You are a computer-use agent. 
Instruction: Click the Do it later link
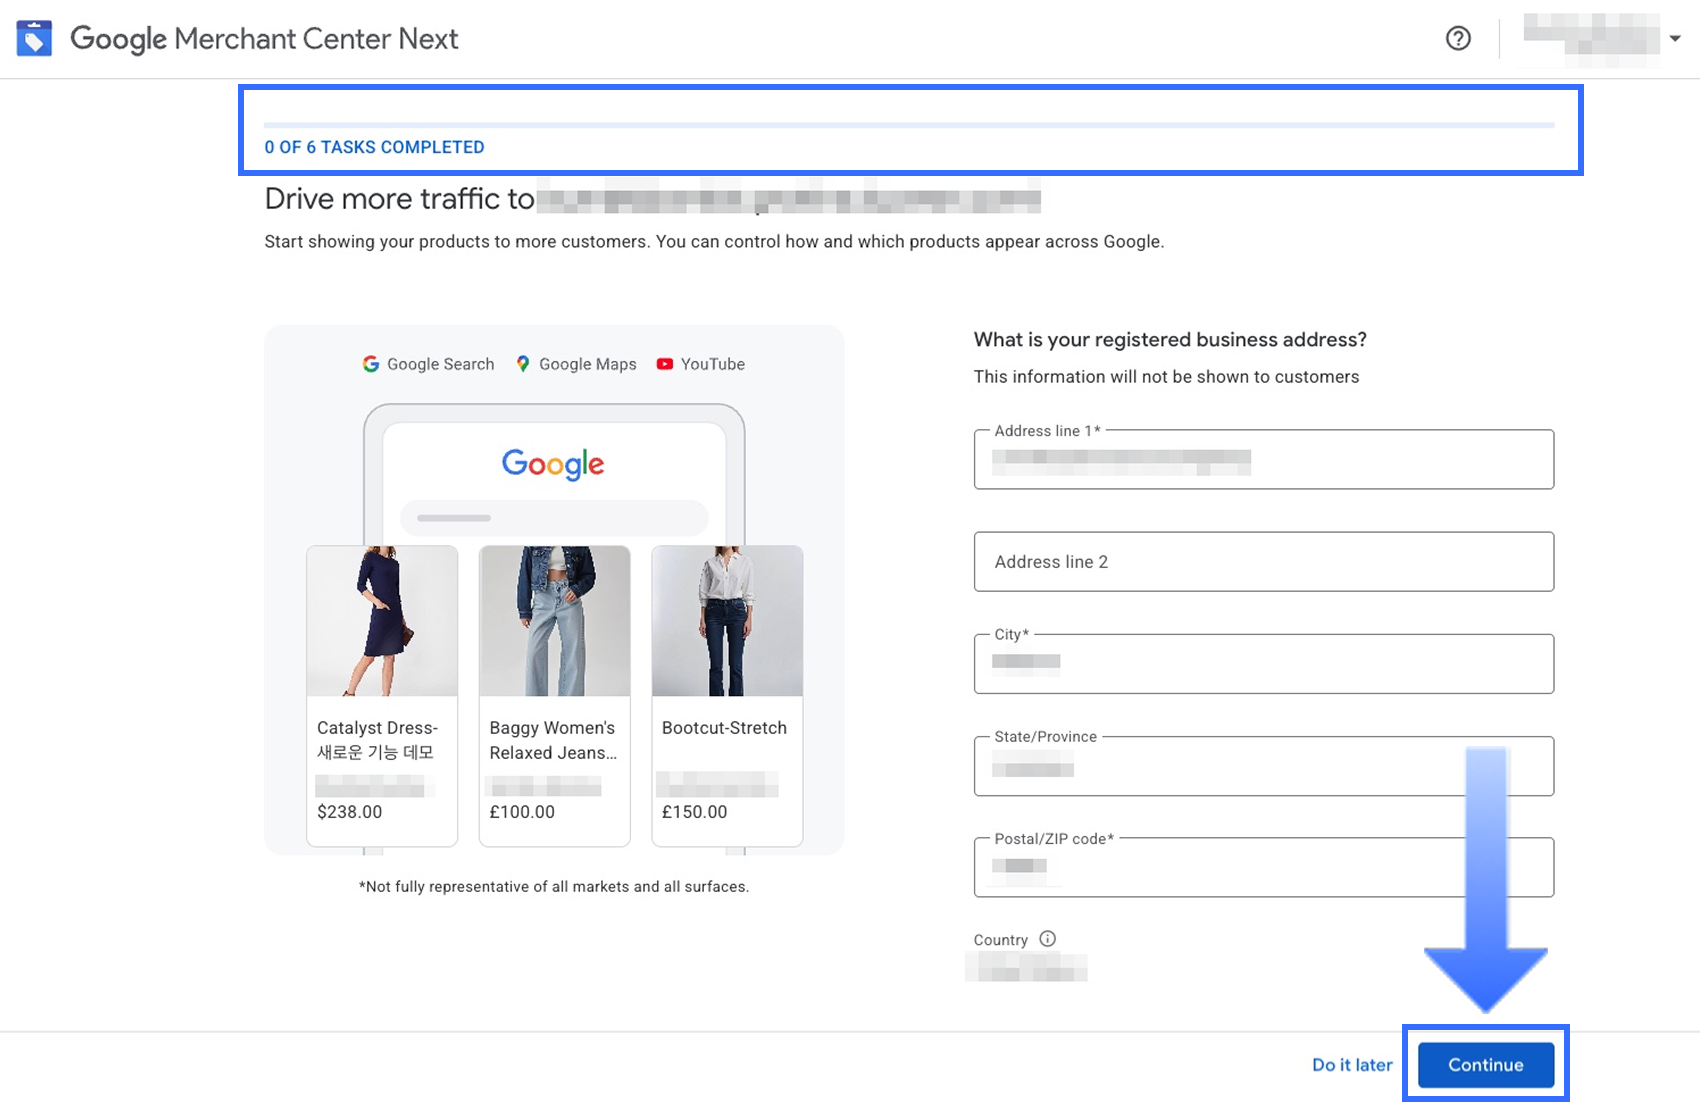[1352, 1065]
